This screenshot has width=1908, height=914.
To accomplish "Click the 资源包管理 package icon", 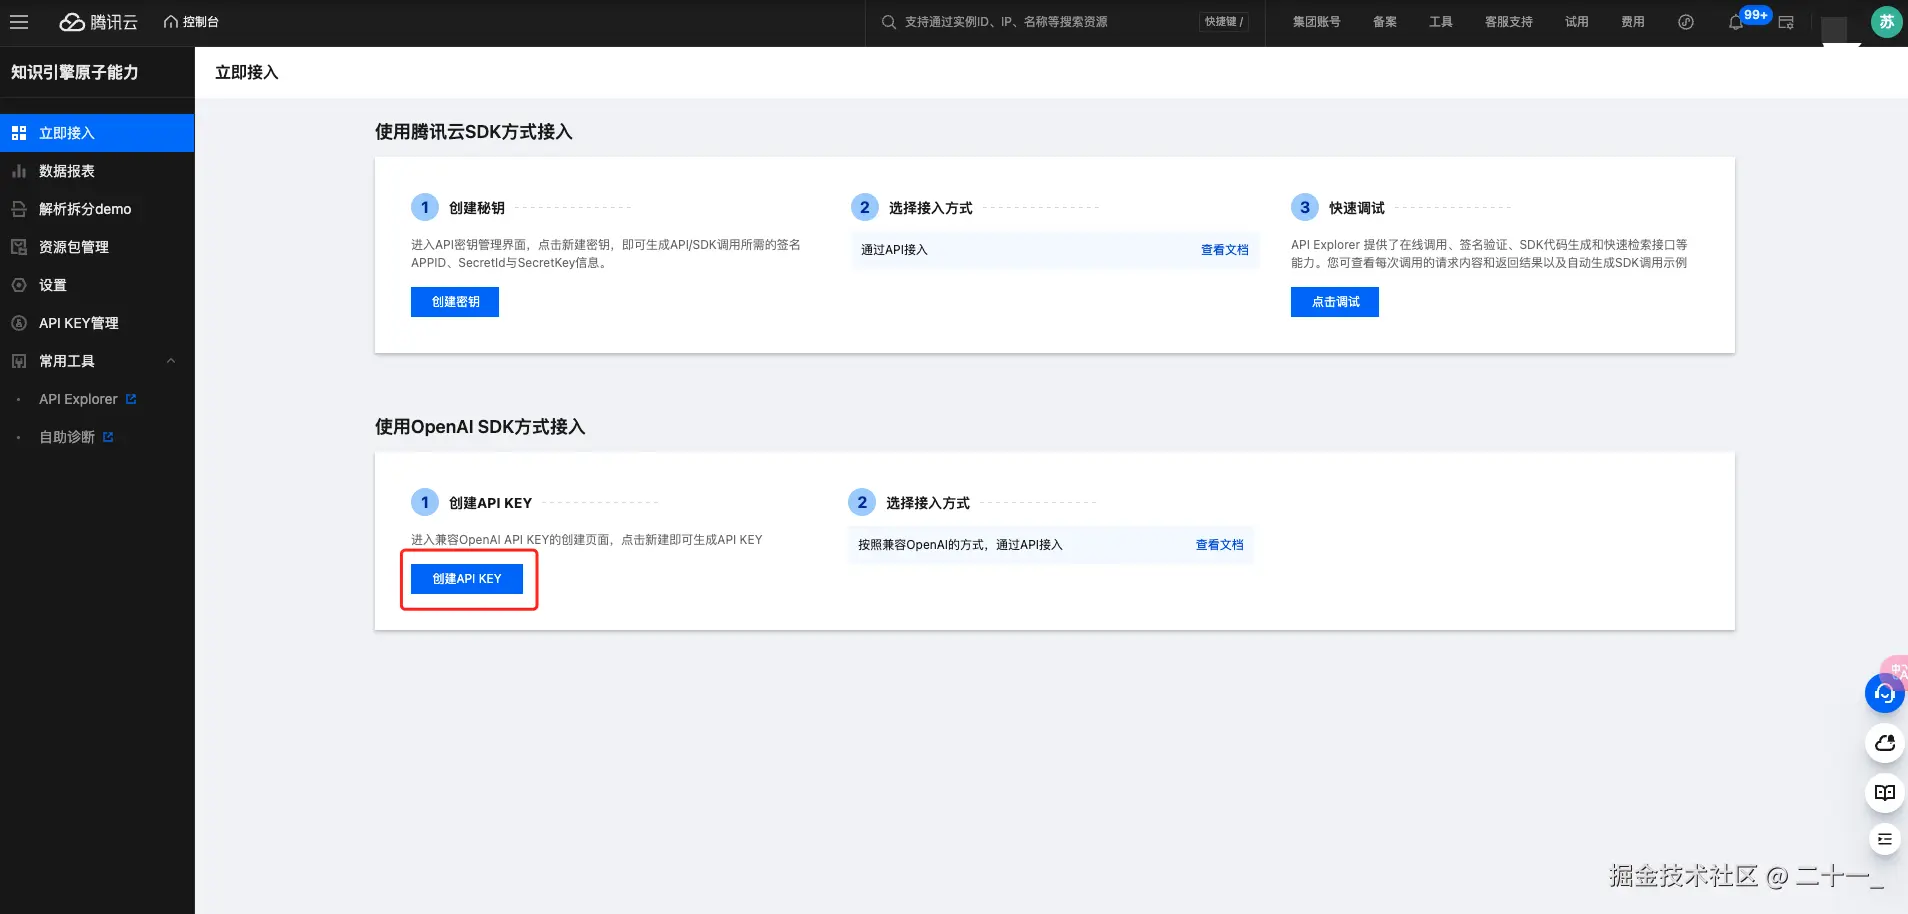I will [x=19, y=247].
